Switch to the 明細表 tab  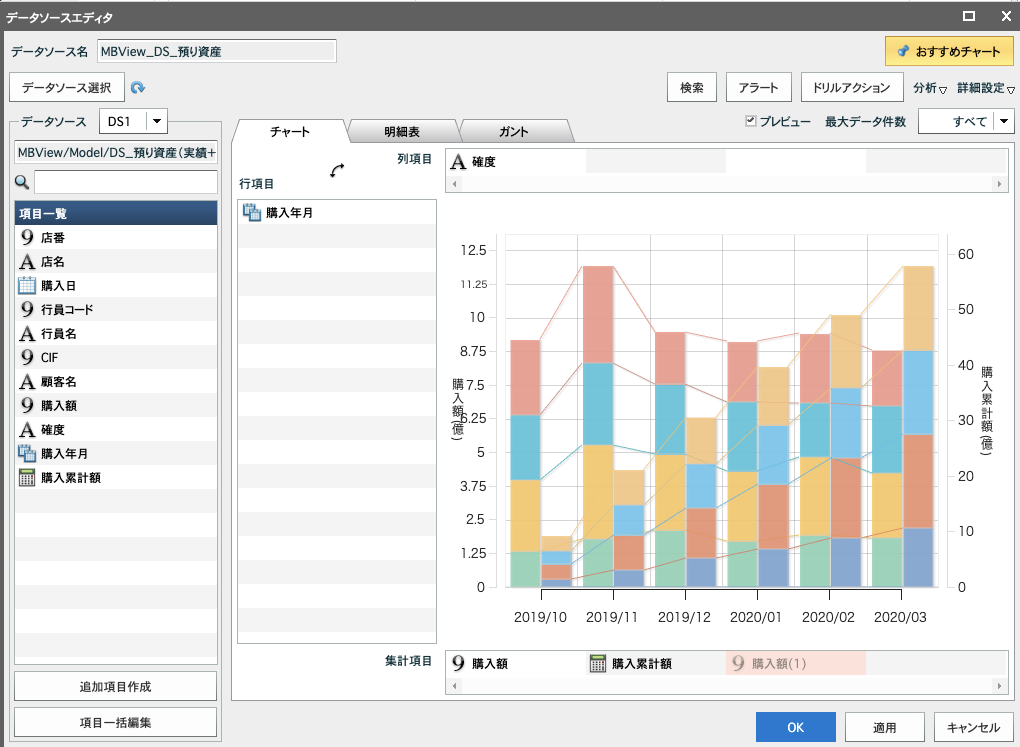401,131
